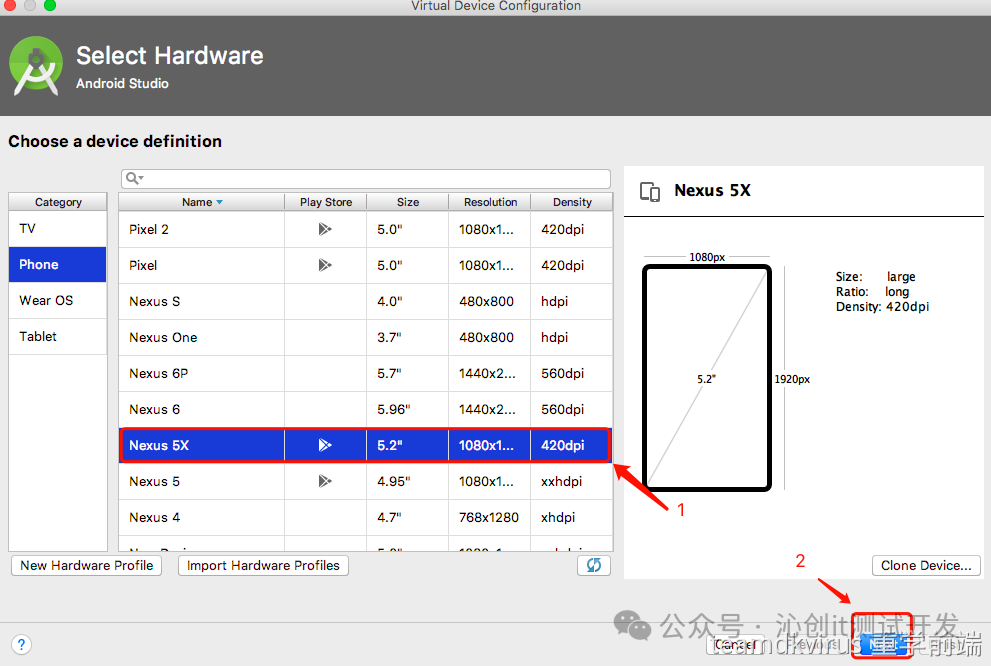
Task: Click the Density: 420dpi detail text
Action: 882,307
